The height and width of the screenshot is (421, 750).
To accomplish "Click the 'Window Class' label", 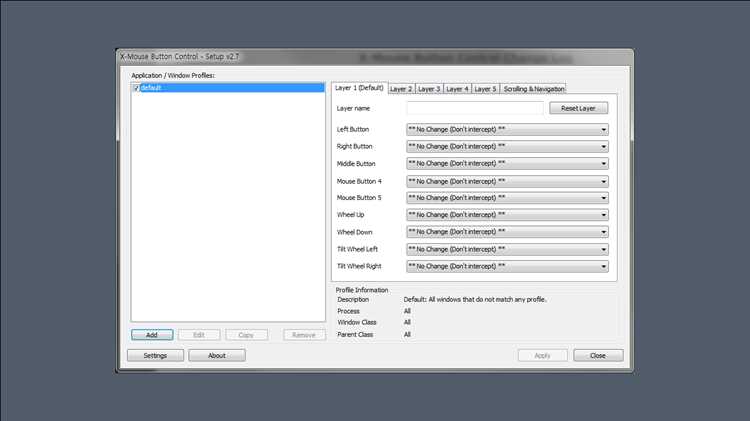I will tap(357, 322).
